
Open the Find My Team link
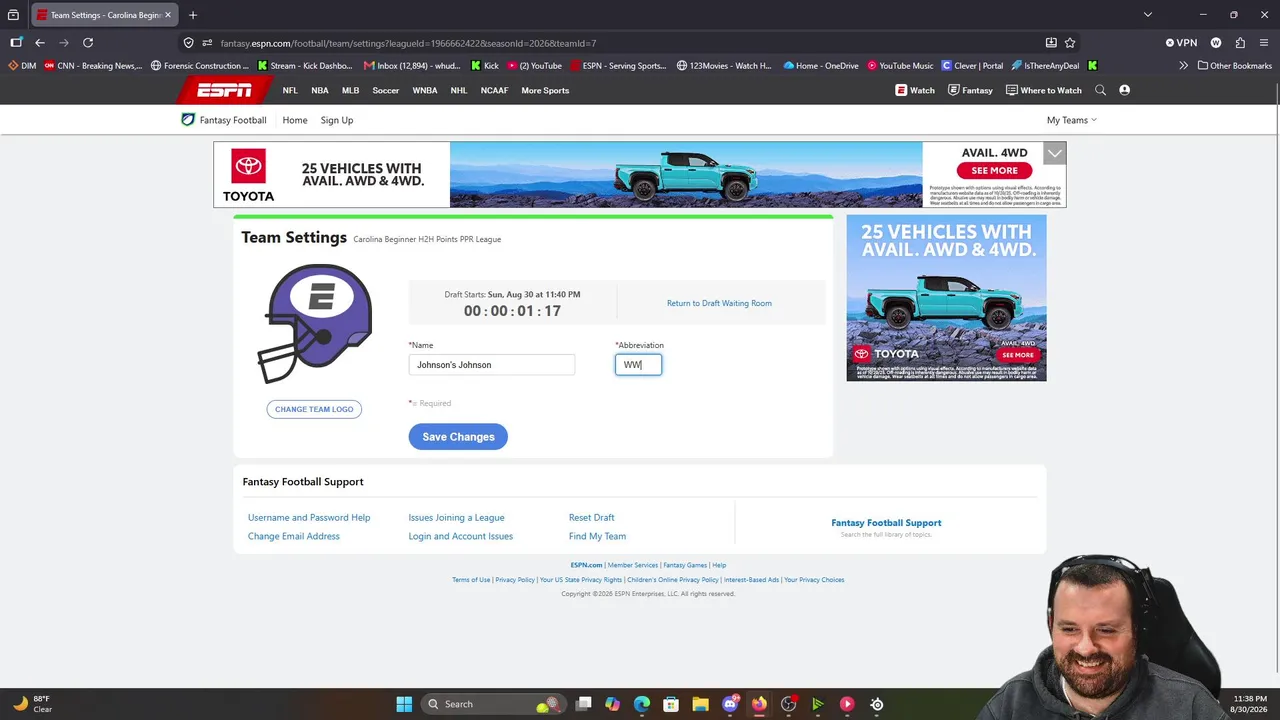pos(597,536)
